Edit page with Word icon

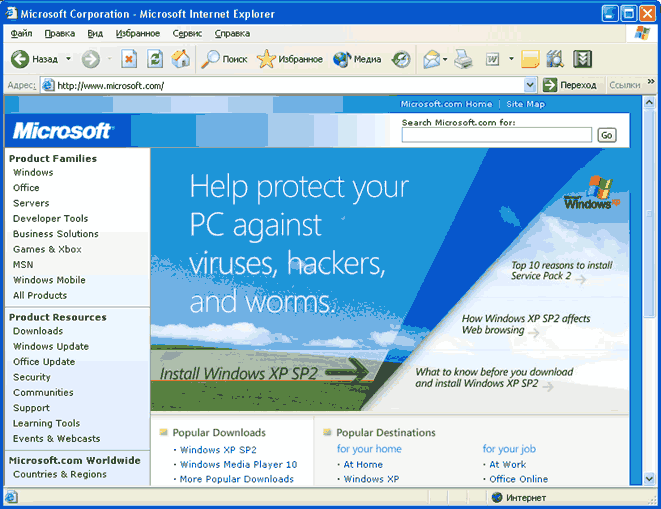[x=492, y=59]
